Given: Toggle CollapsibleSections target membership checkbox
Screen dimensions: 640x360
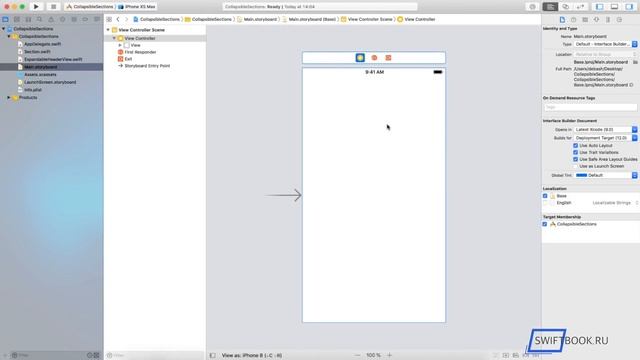Looking at the screenshot, I should click(x=545, y=224).
